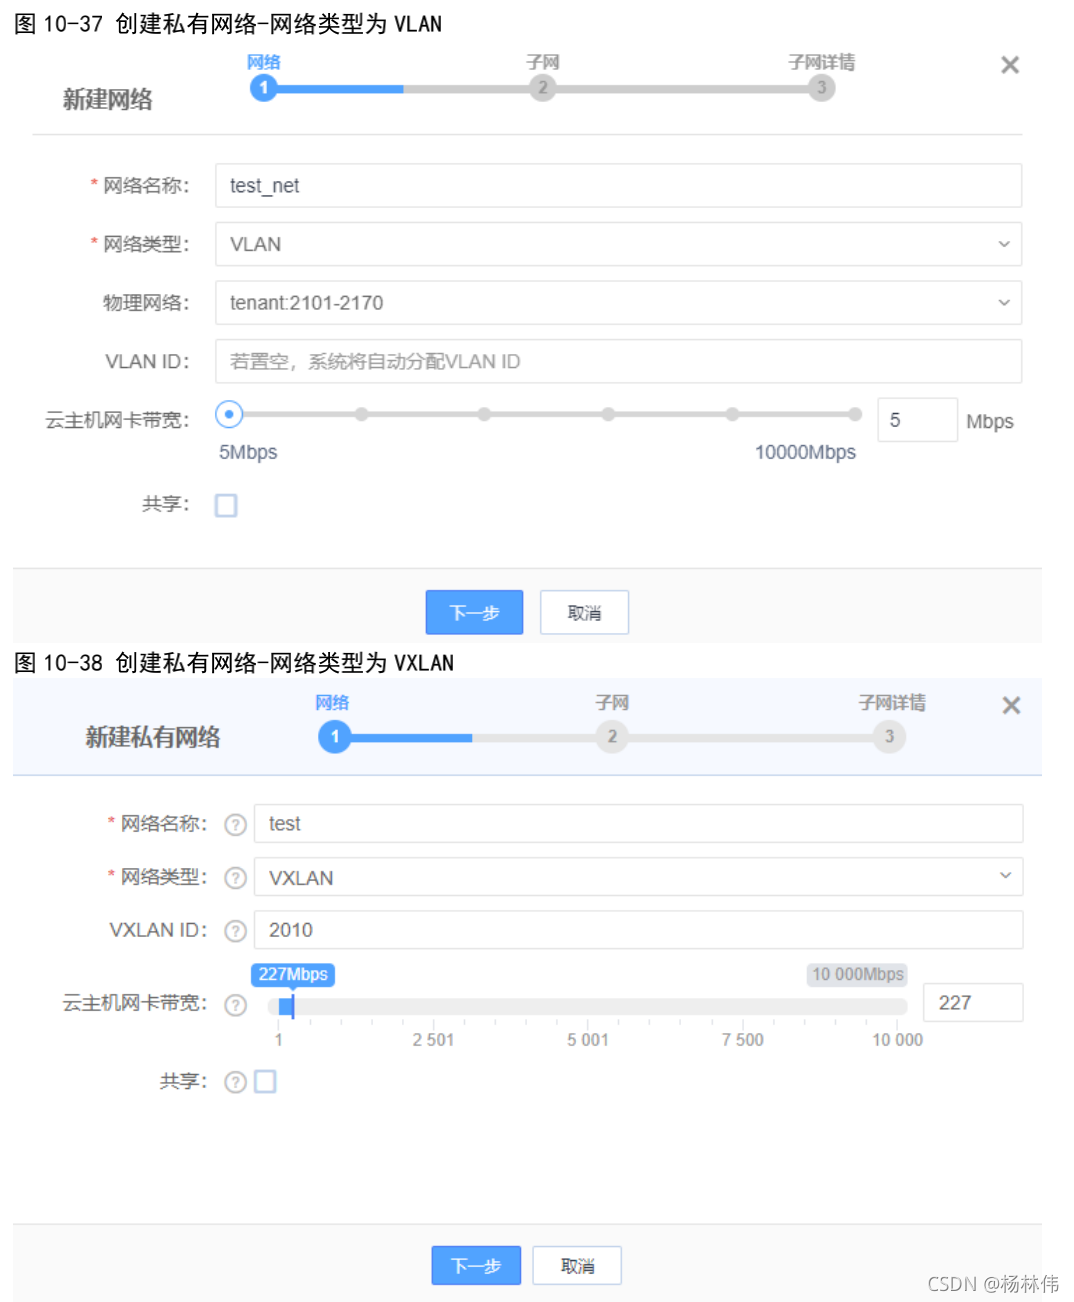Open the VXLAN 网络类型 dropdown
Screen dimensions: 1074x1302
tap(637, 877)
